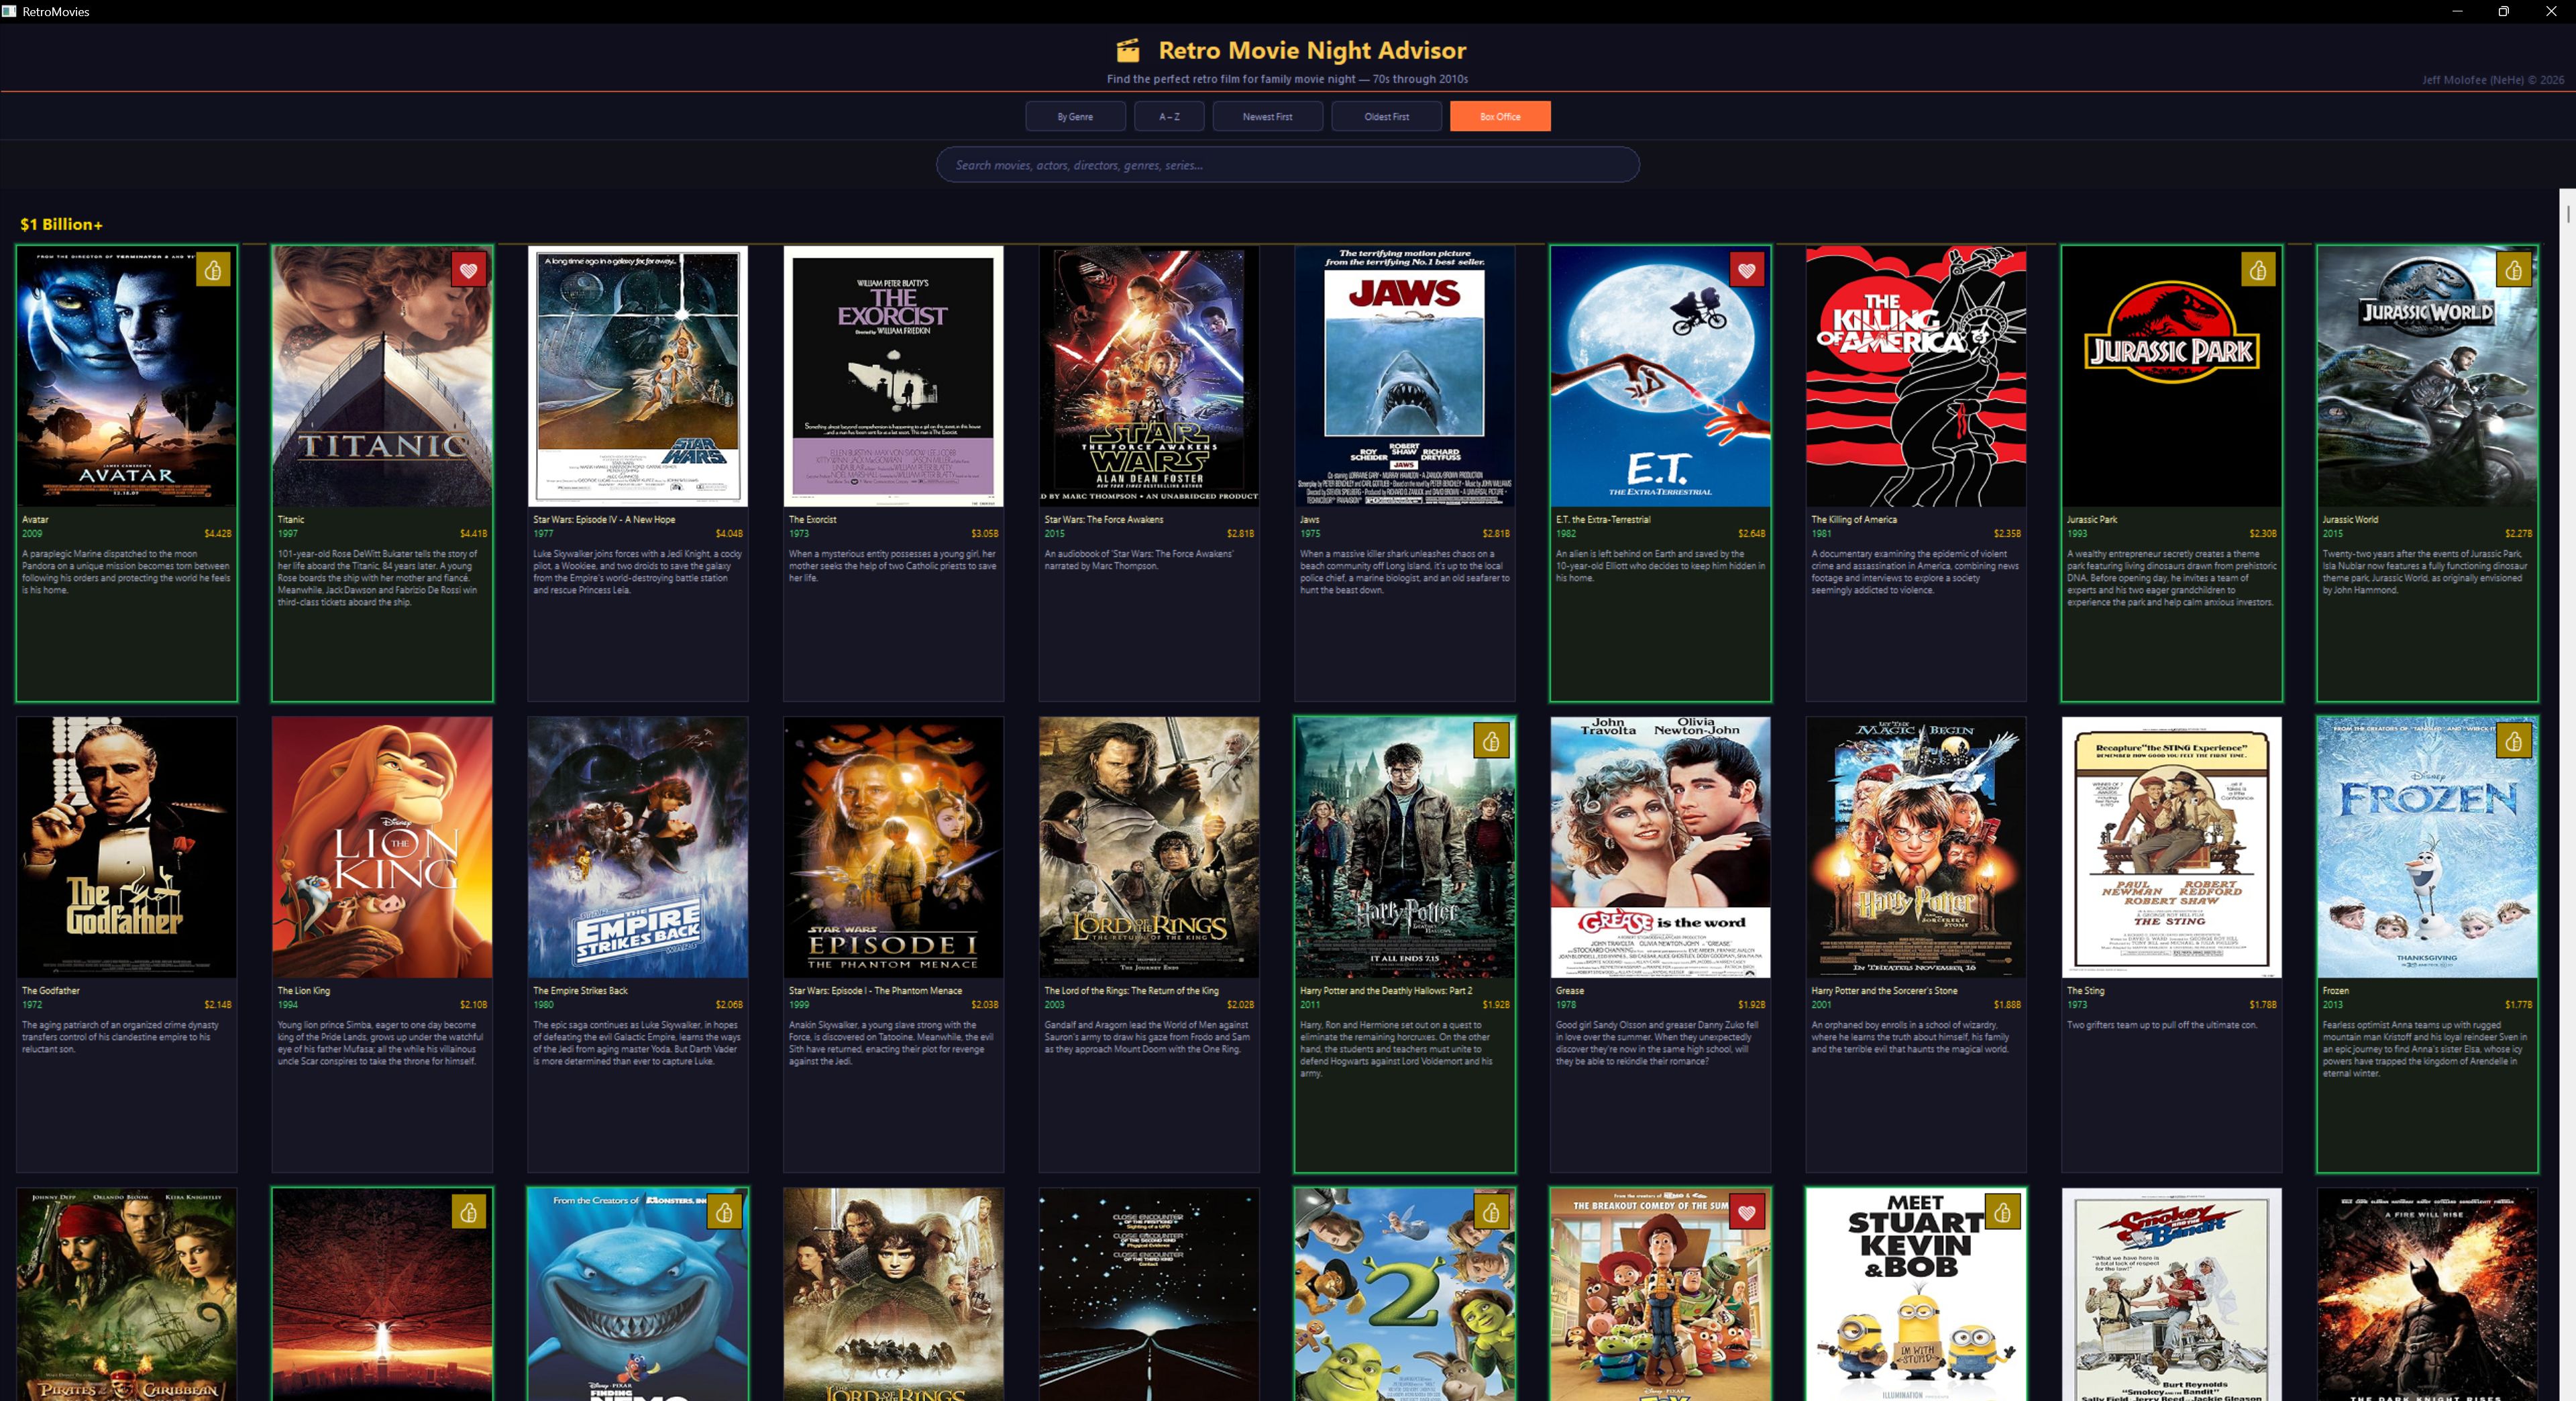Click the Jurassic Park description text

click(x=2171, y=578)
